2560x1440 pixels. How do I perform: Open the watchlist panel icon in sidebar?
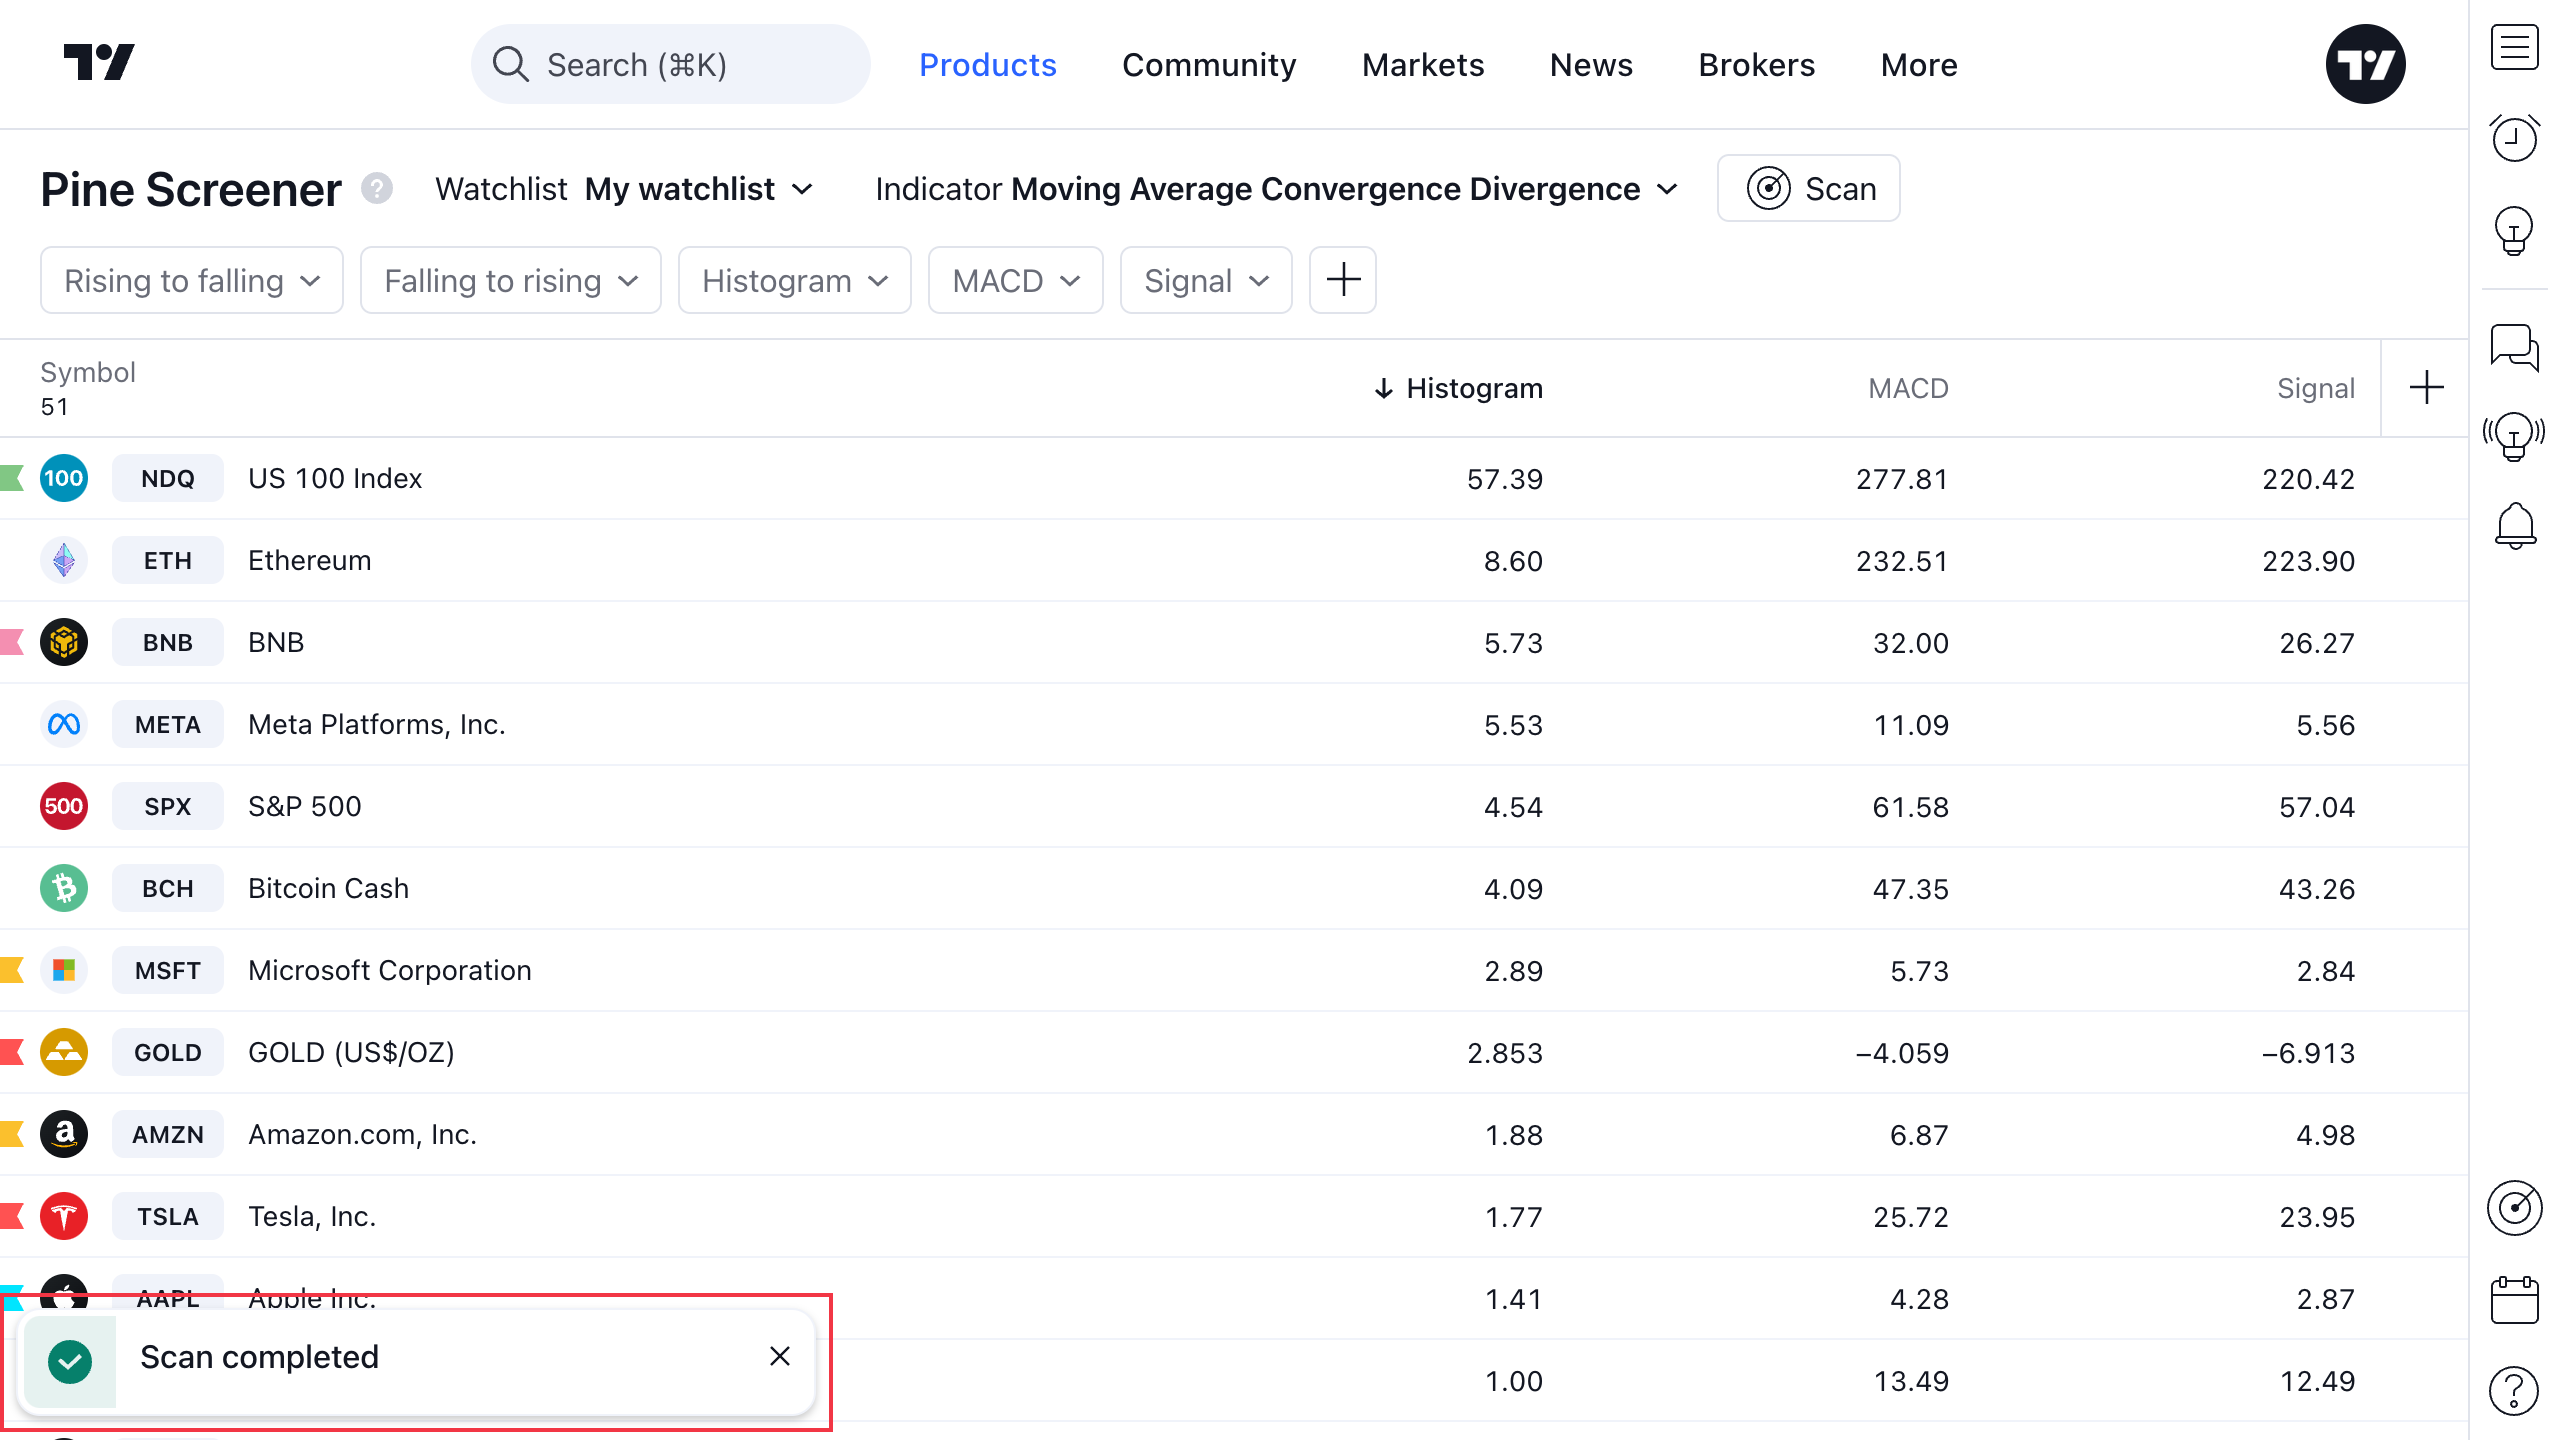pyautogui.click(x=2514, y=48)
